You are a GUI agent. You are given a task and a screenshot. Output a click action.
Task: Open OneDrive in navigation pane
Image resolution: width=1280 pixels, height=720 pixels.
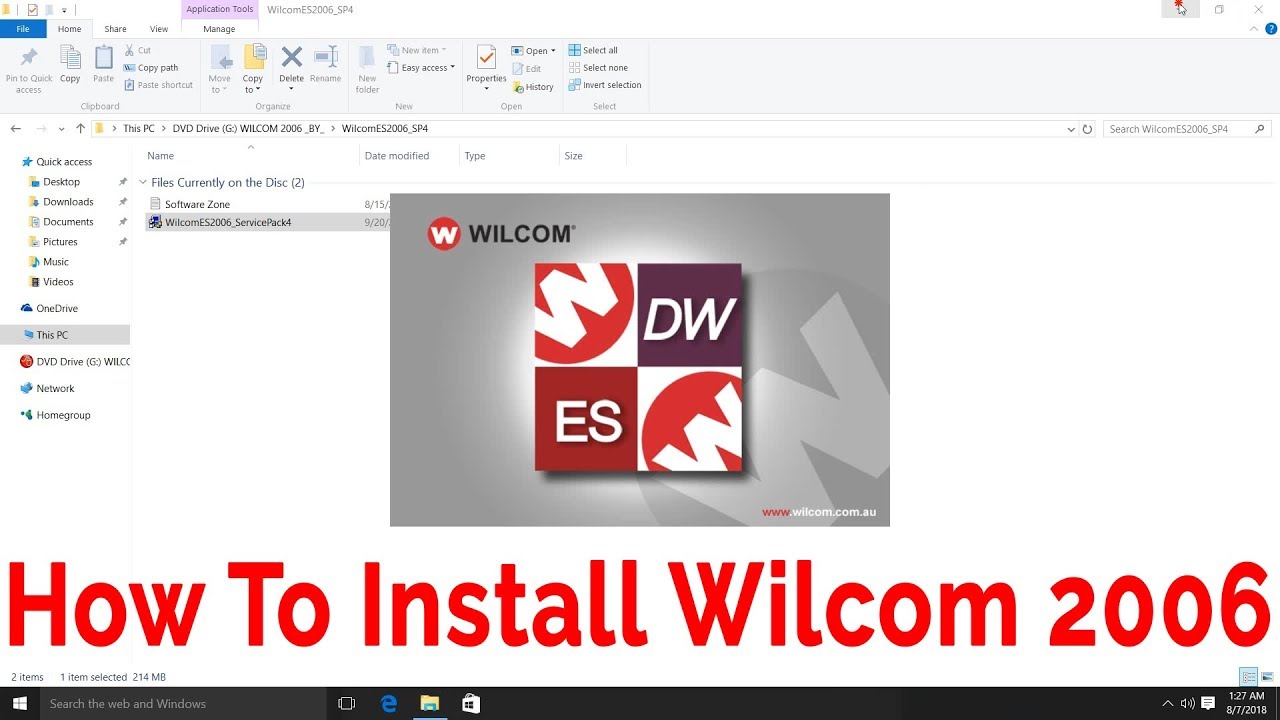[57, 309]
